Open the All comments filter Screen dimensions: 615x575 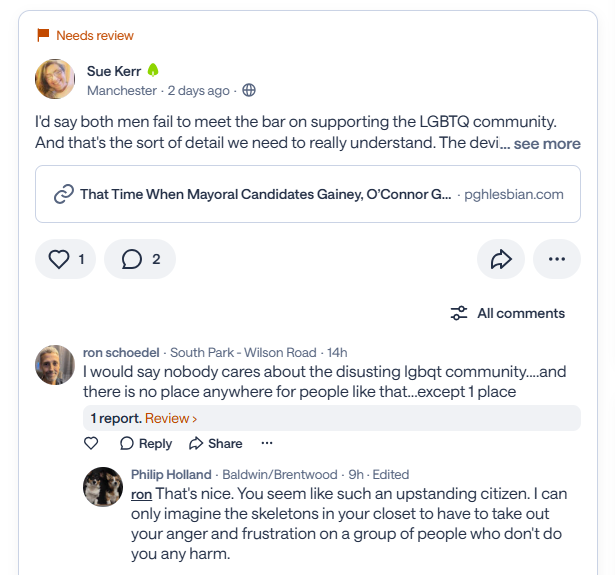point(508,313)
